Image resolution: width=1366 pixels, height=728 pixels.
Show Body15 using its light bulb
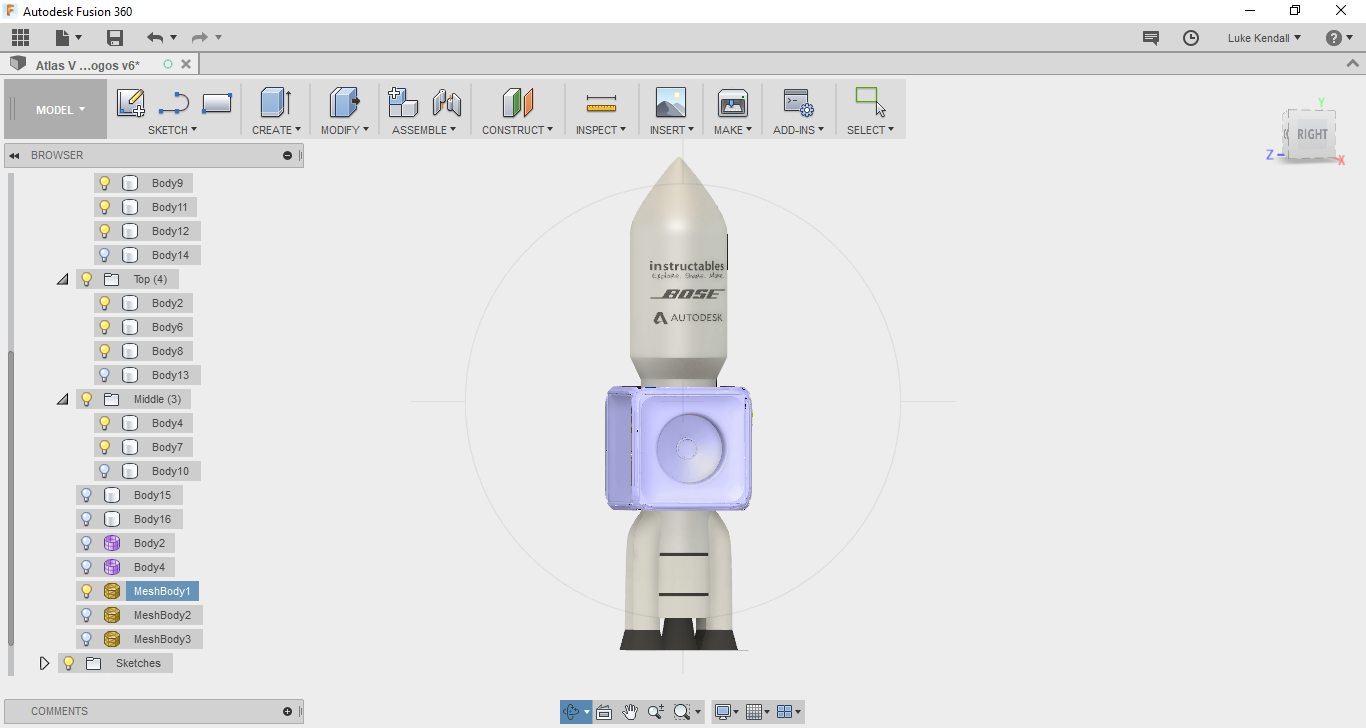tap(86, 495)
